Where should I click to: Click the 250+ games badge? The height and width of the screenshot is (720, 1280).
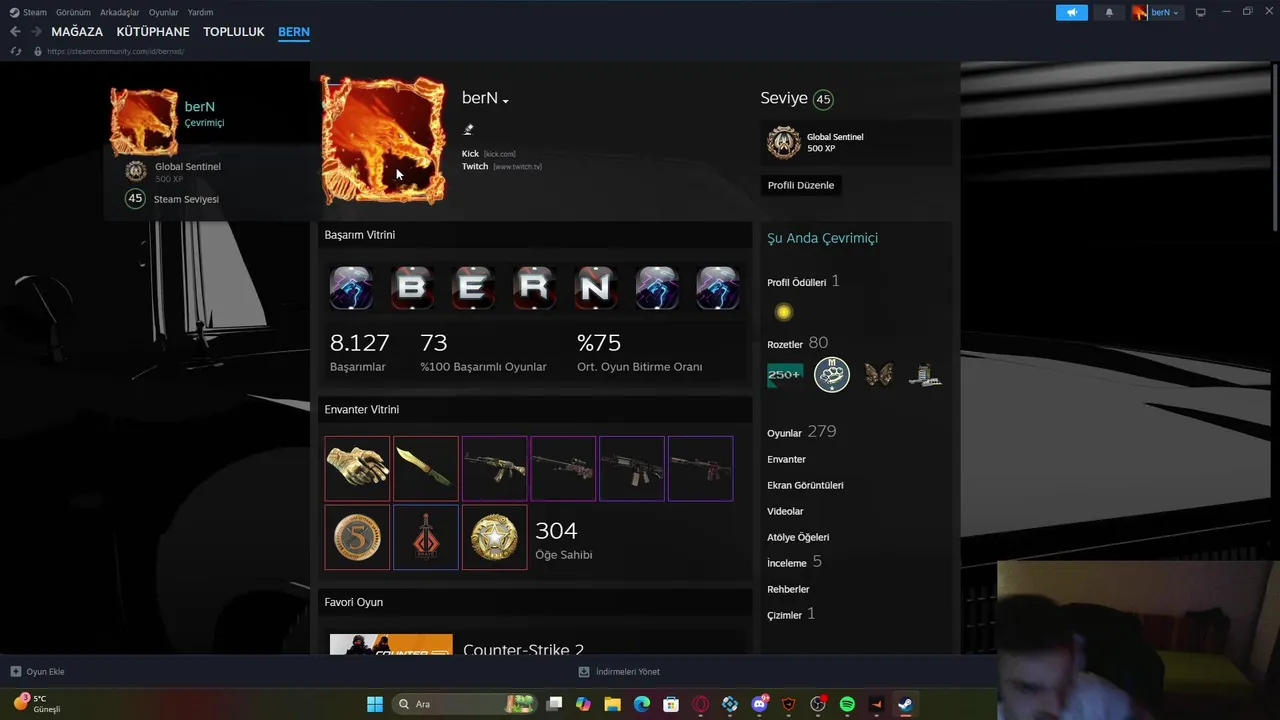pos(785,375)
